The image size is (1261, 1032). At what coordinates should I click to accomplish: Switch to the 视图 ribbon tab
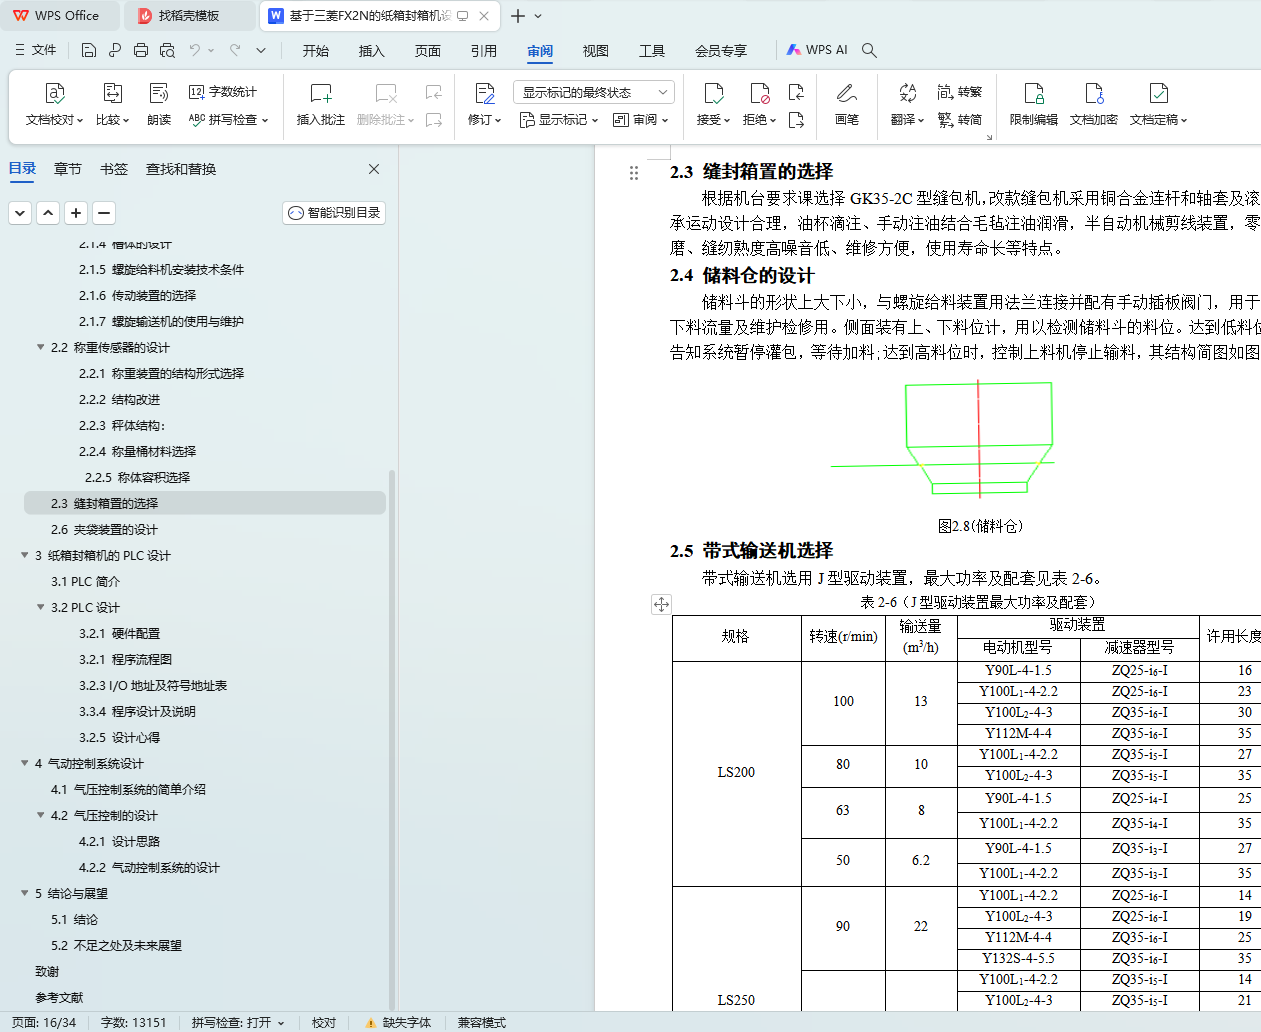(596, 51)
